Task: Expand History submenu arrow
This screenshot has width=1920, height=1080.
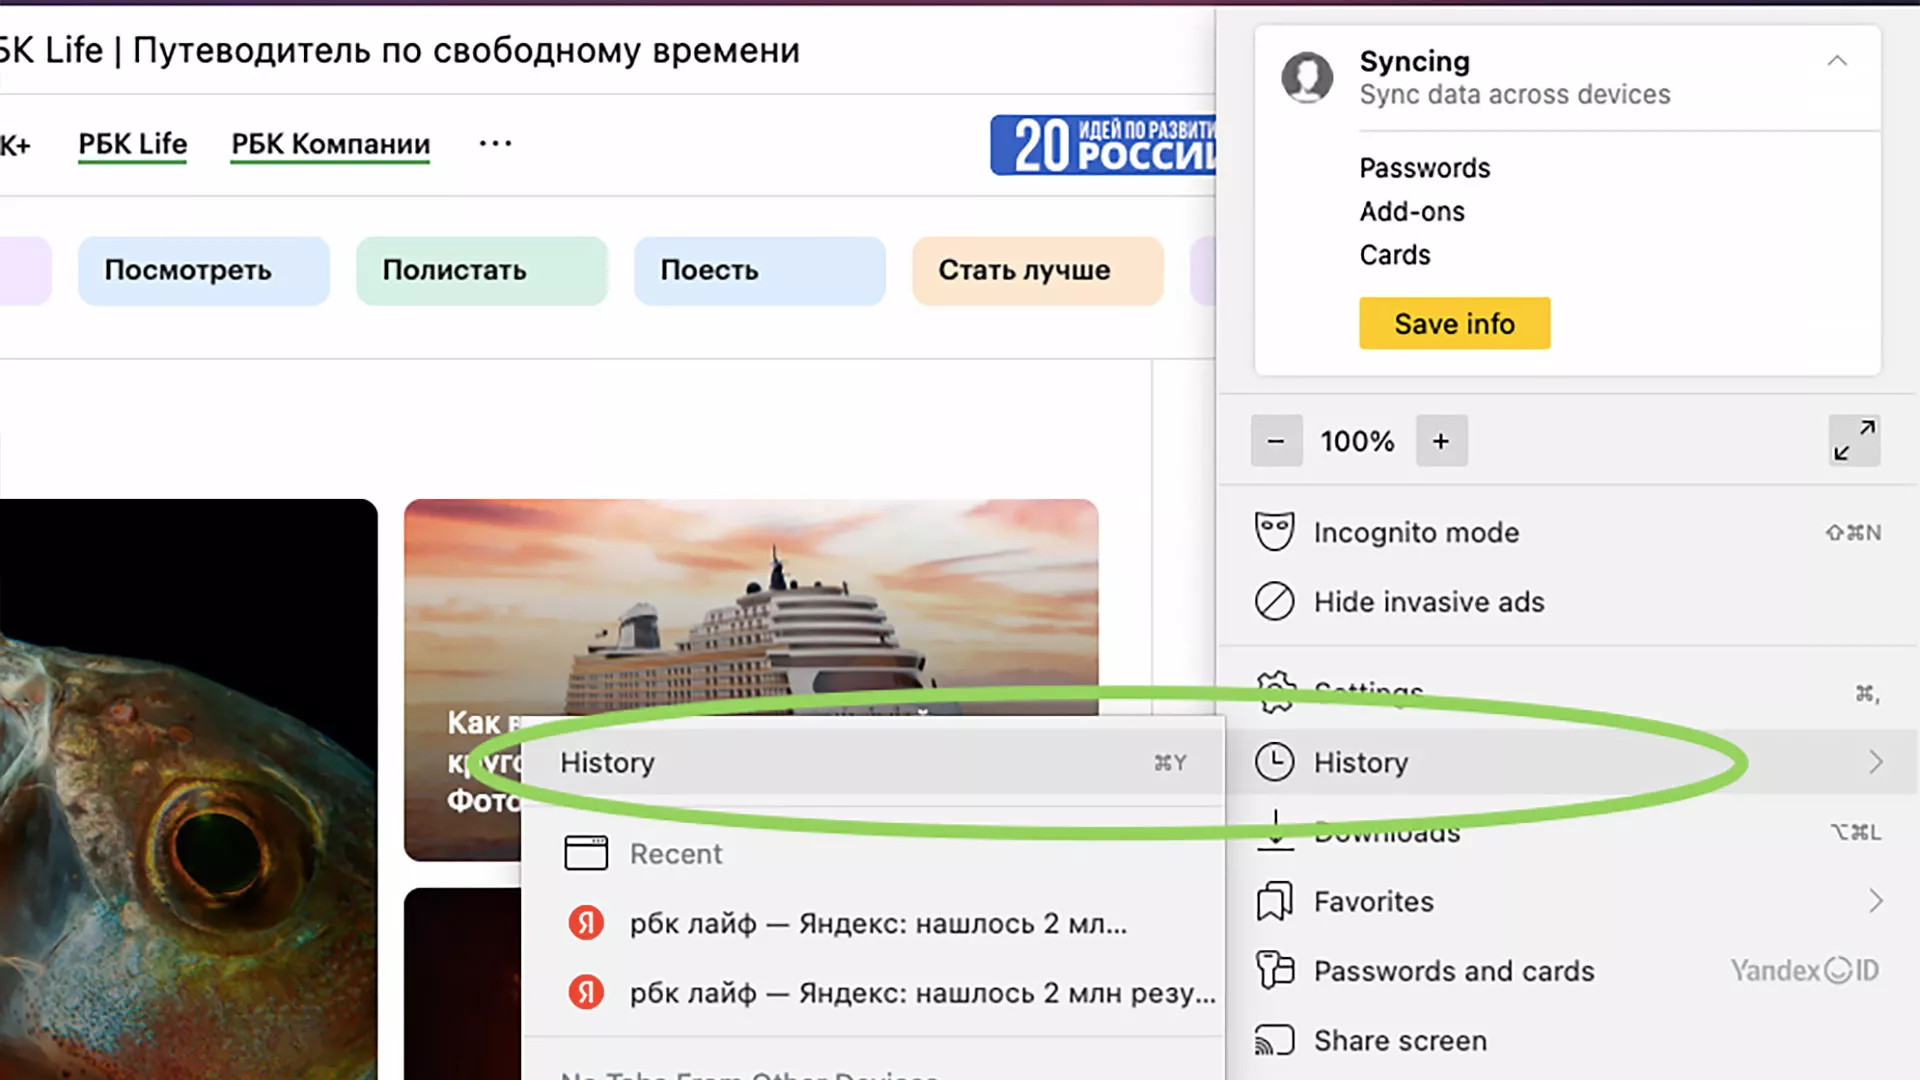Action: pyautogui.click(x=1875, y=762)
